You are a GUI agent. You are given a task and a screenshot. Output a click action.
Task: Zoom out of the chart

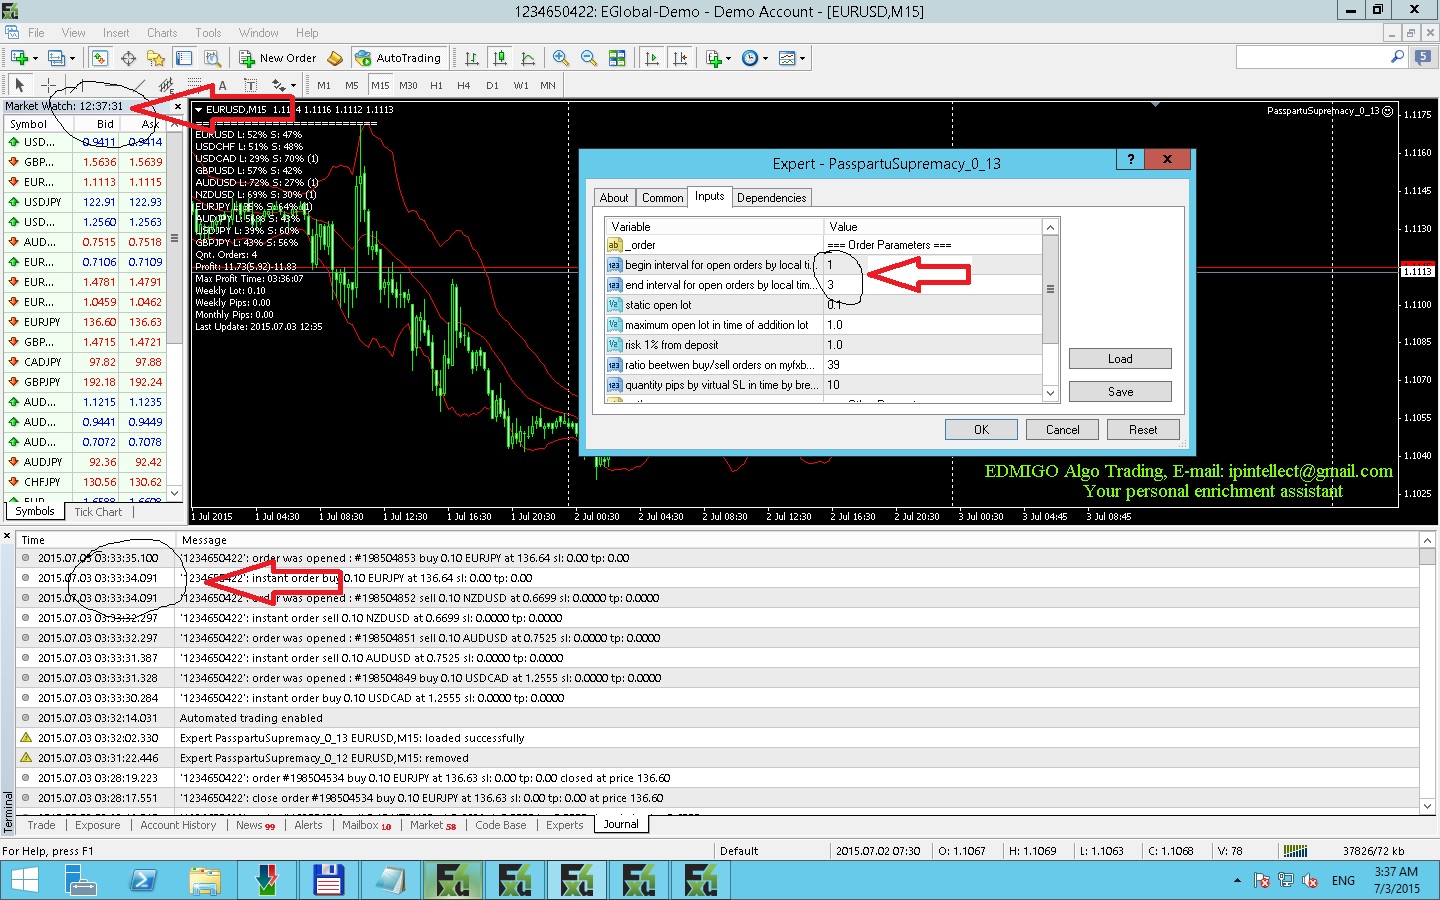click(x=588, y=58)
